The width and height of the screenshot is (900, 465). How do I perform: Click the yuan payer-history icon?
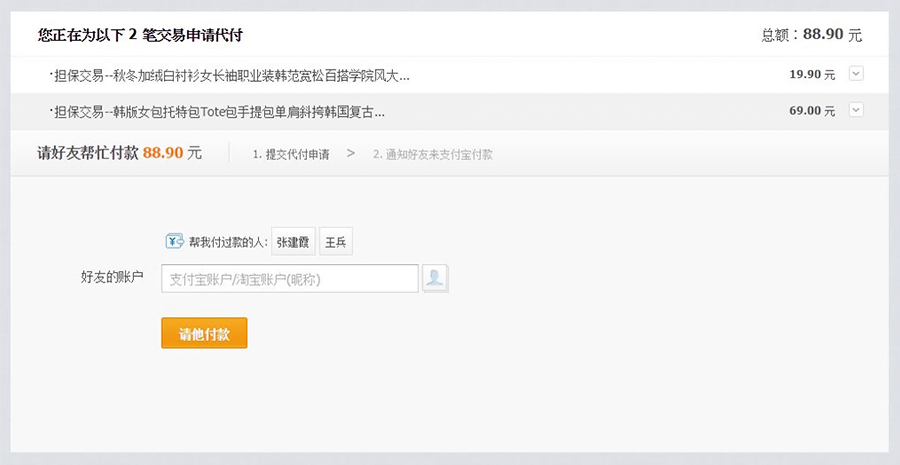174,241
